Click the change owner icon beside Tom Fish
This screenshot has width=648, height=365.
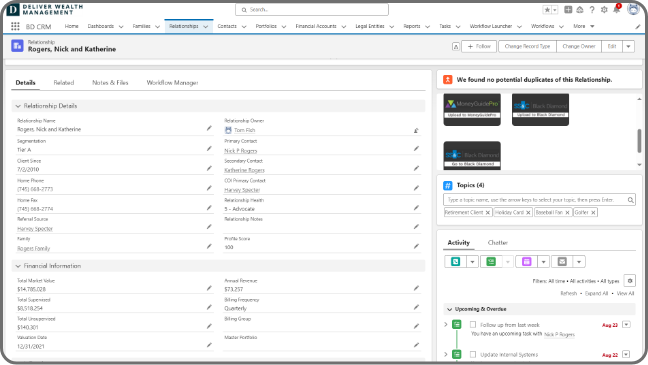tap(416, 130)
